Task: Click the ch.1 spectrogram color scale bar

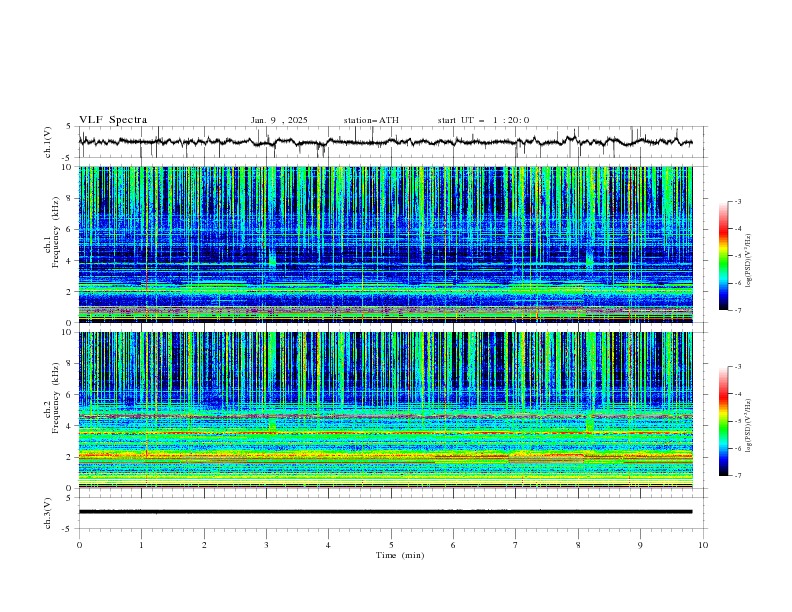Action: [723, 256]
